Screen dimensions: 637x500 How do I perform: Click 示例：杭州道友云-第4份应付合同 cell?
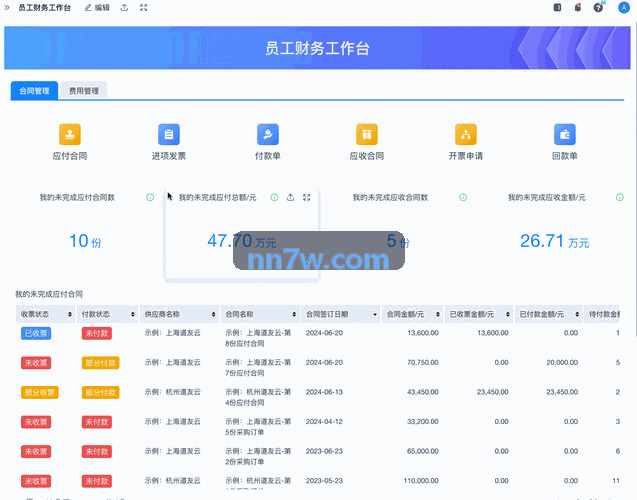[258, 397]
